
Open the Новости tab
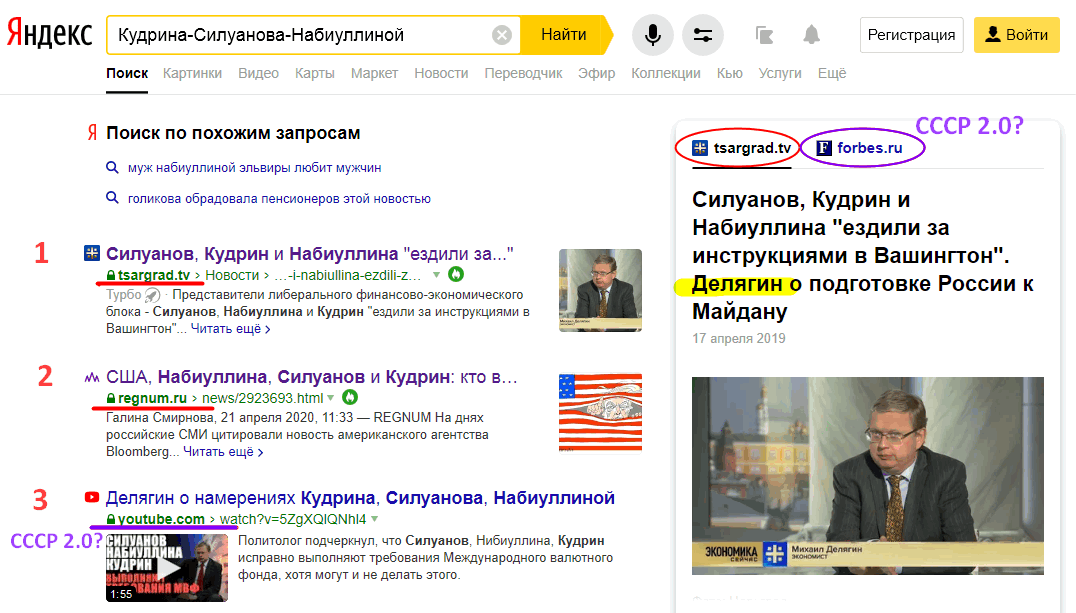click(441, 73)
